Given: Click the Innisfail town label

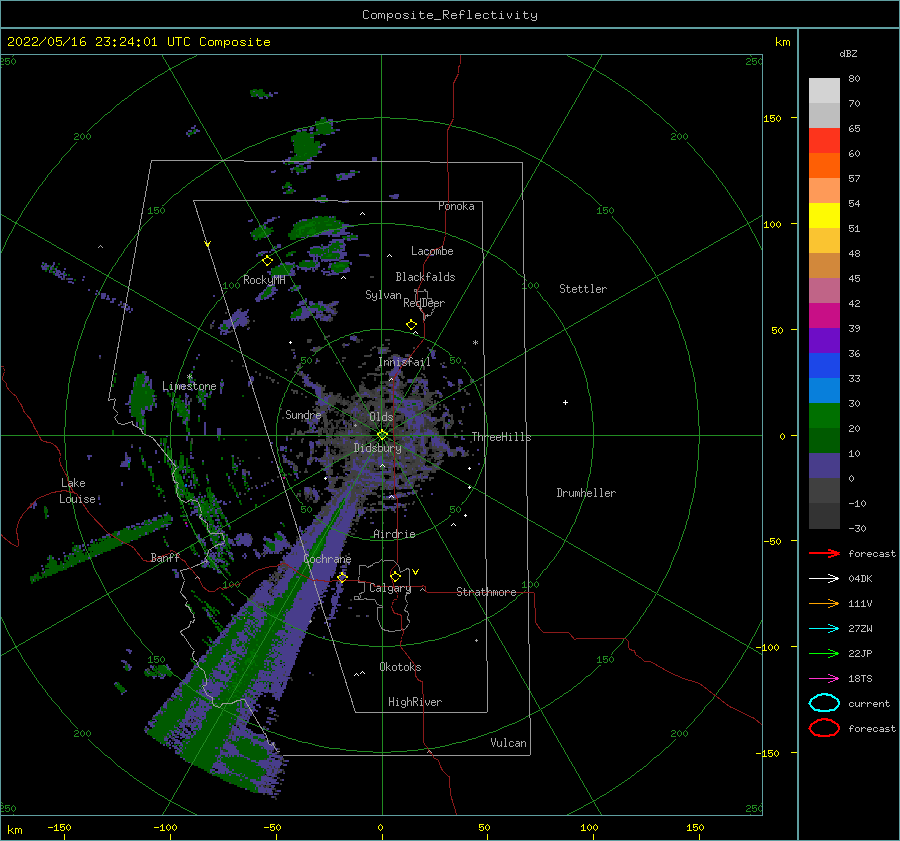Looking at the screenshot, I should 405,362.
